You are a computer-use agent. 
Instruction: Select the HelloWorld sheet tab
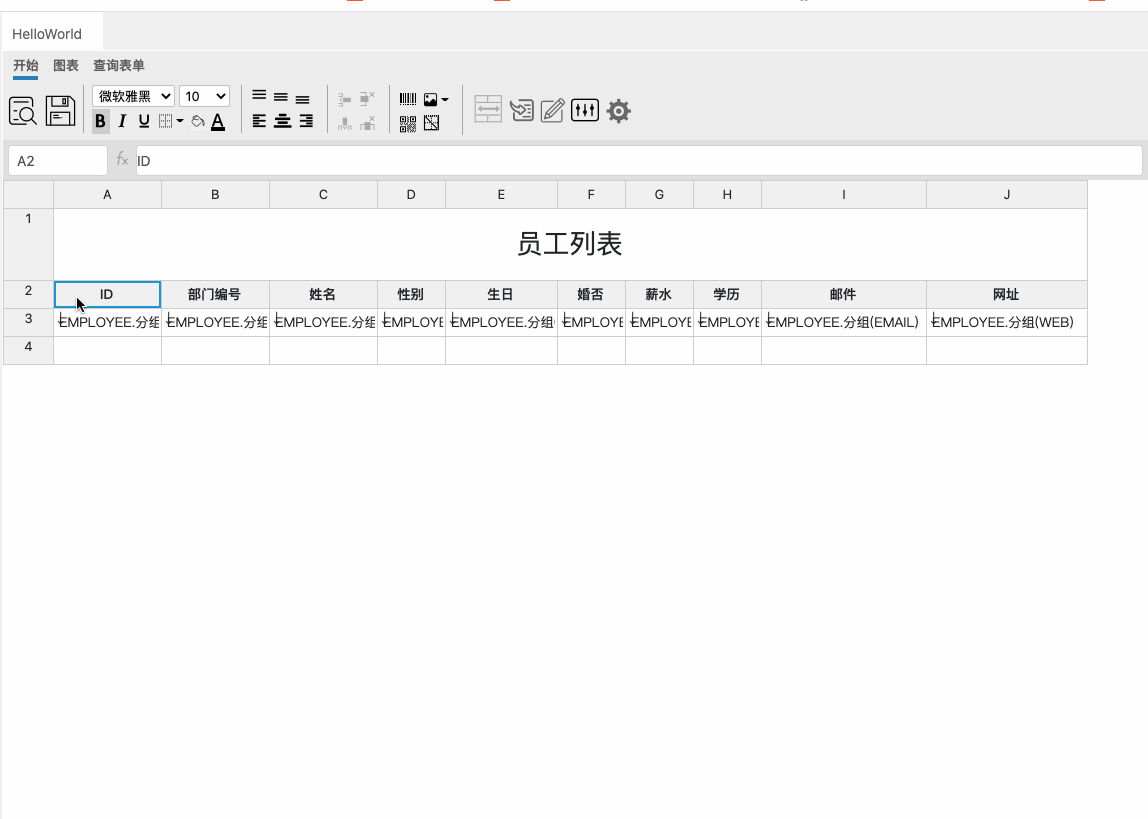46,33
